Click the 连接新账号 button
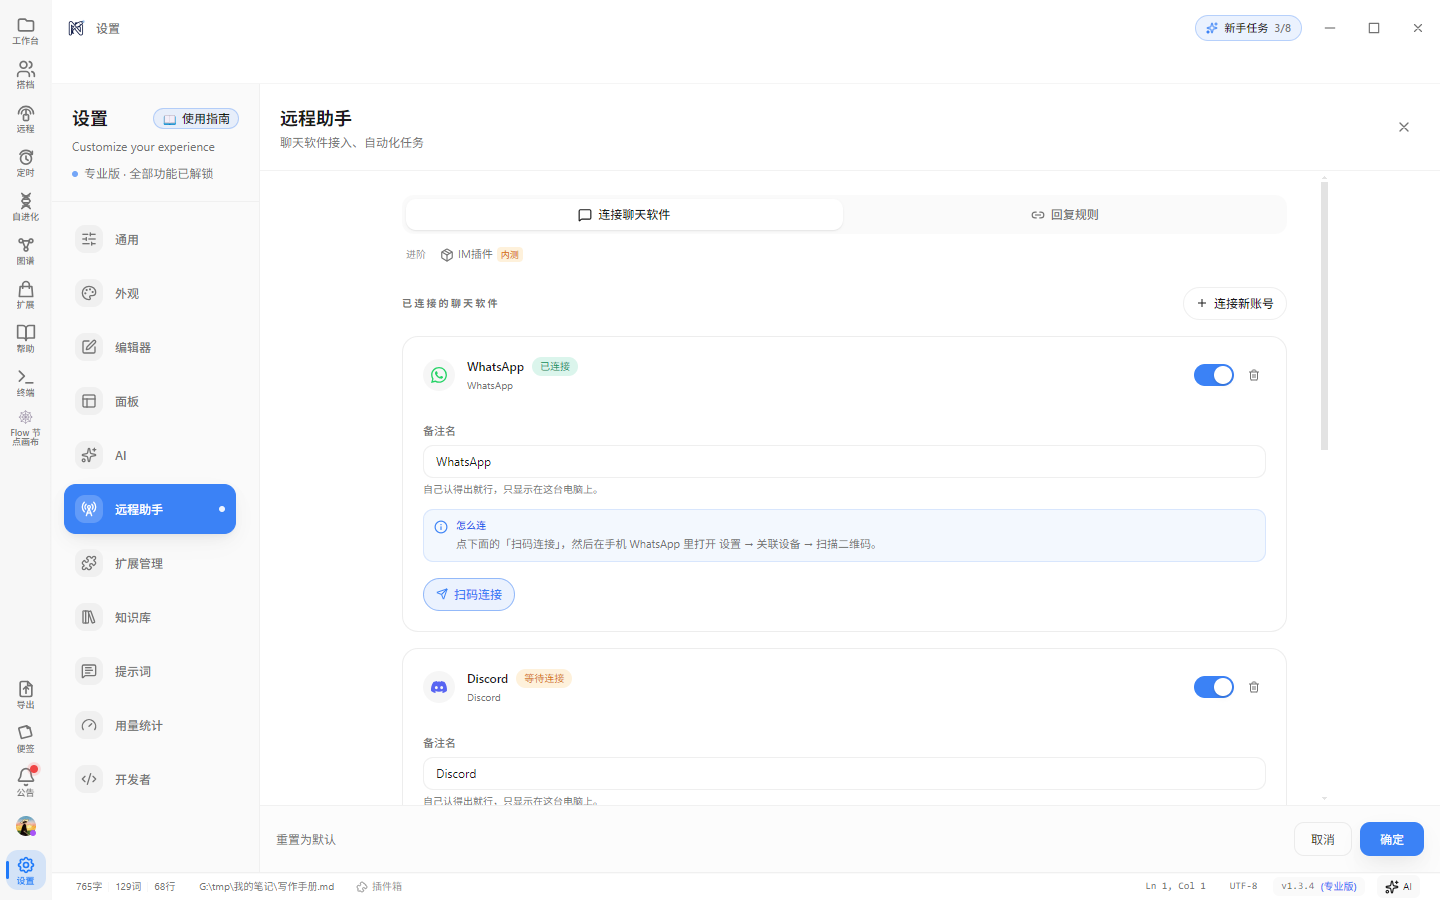The image size is (1440, 900). 1235,304
